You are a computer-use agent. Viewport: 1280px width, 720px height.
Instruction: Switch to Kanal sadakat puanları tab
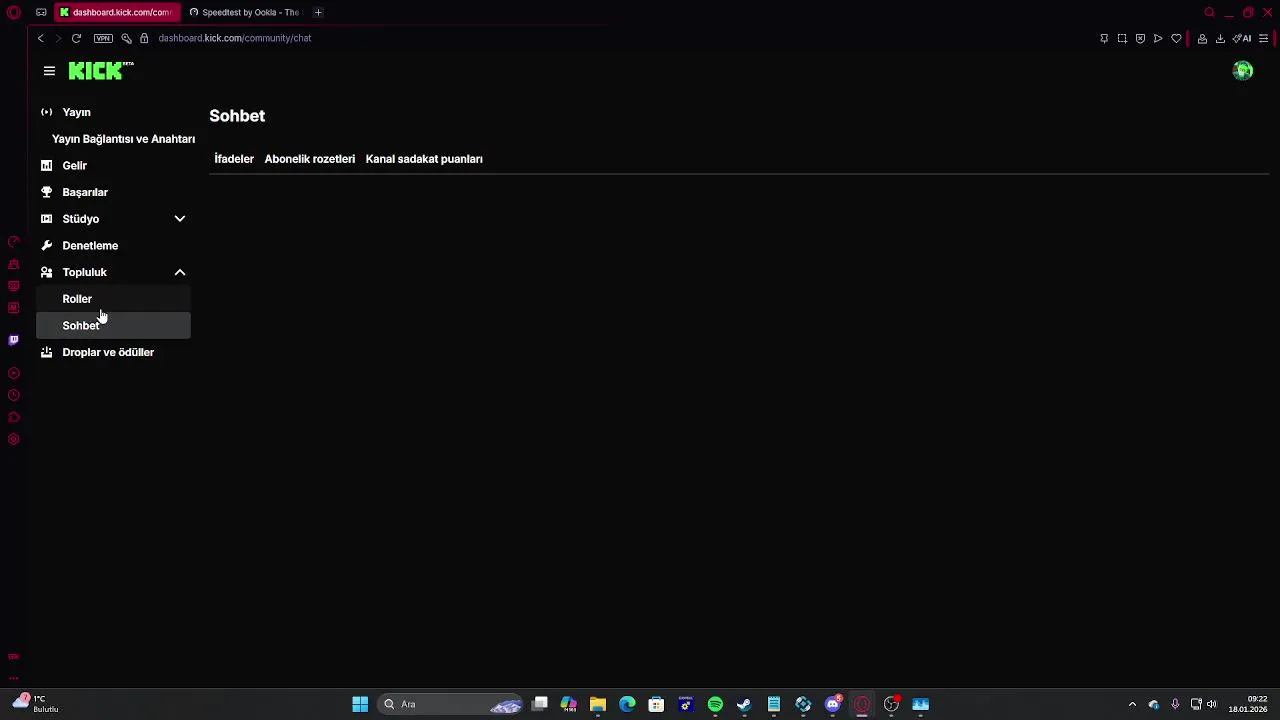(424, 159)
